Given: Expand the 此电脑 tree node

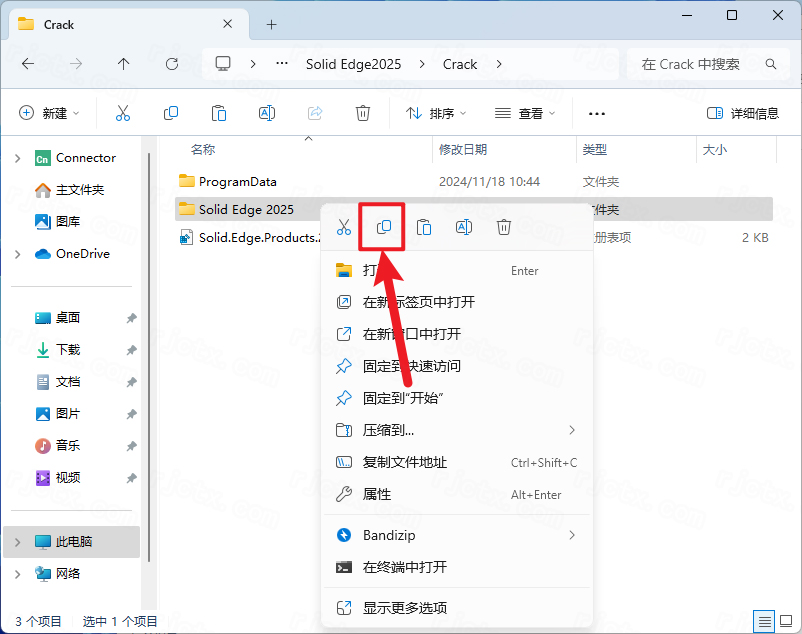Looking at the screenshot, I should click(17, 542).
